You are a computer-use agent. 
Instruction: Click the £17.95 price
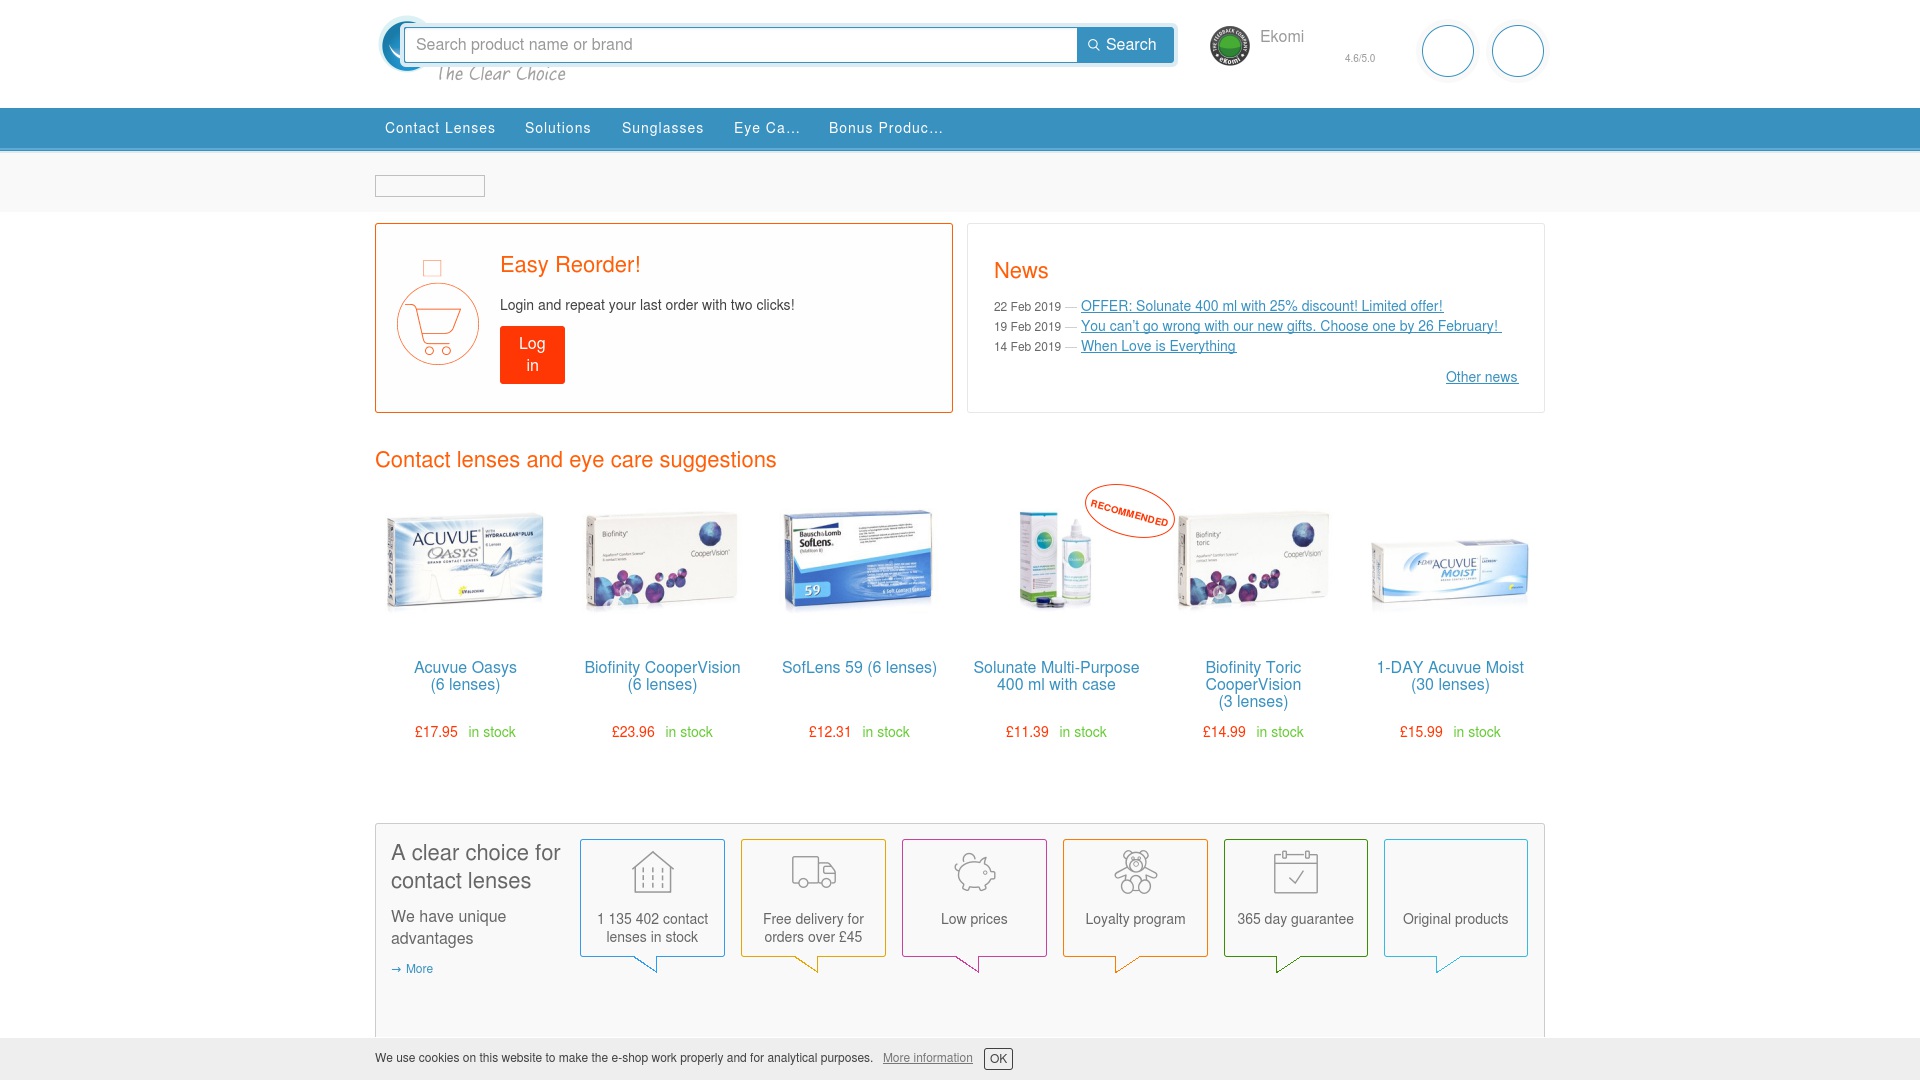point(436,732)
